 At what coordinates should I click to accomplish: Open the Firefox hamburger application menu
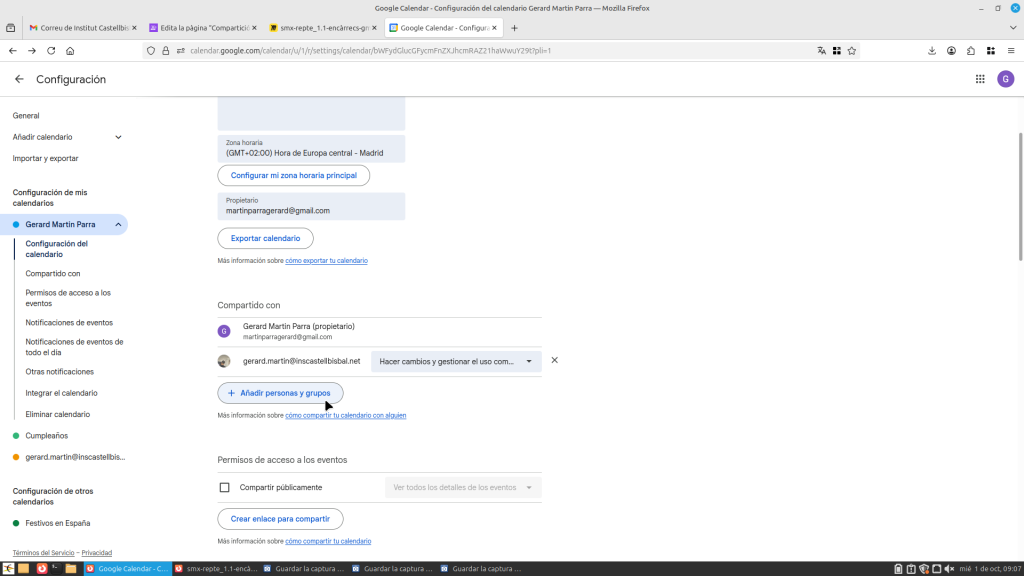1010,51
